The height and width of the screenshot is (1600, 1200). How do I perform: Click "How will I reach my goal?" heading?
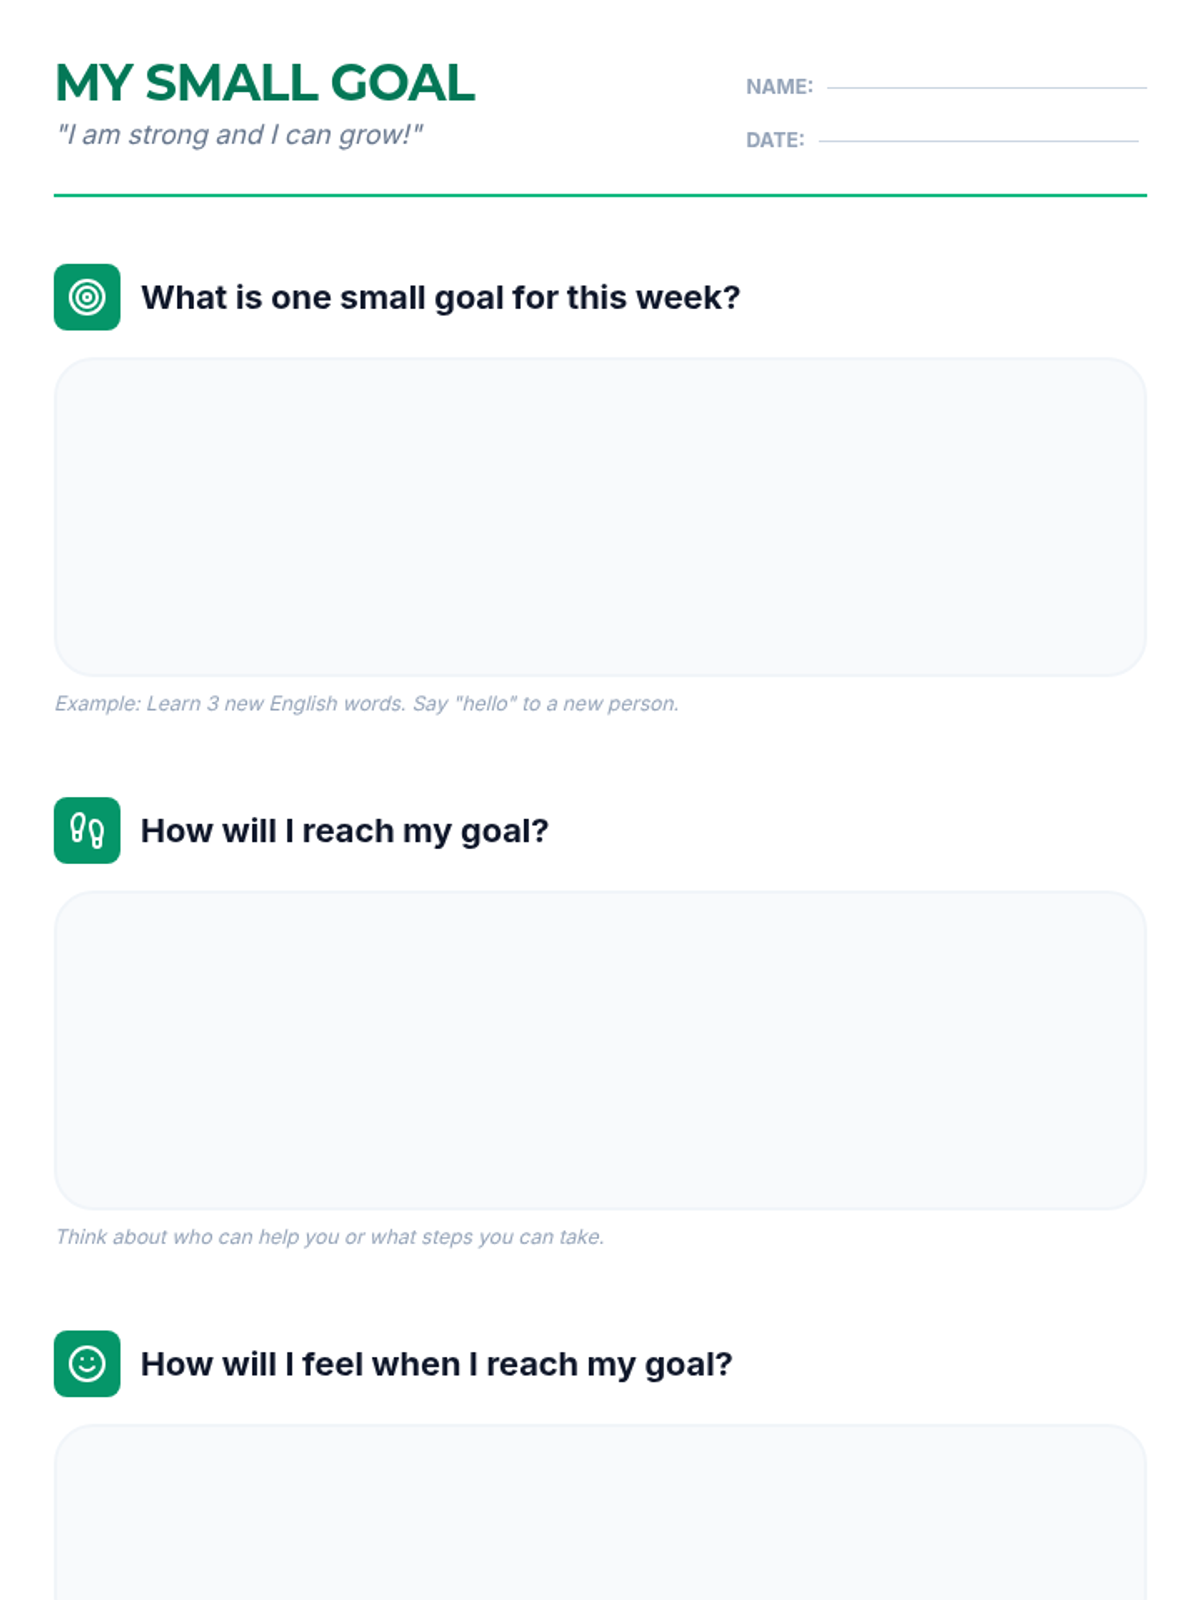[x=345, y=831]
